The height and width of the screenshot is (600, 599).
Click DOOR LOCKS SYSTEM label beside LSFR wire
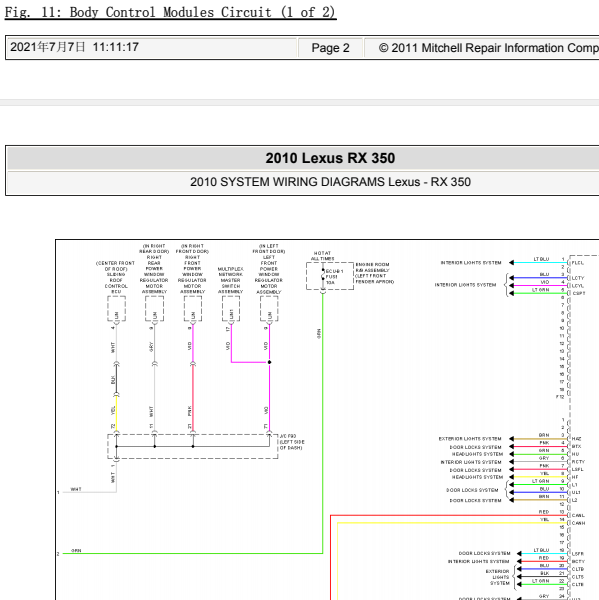point(484,553)
